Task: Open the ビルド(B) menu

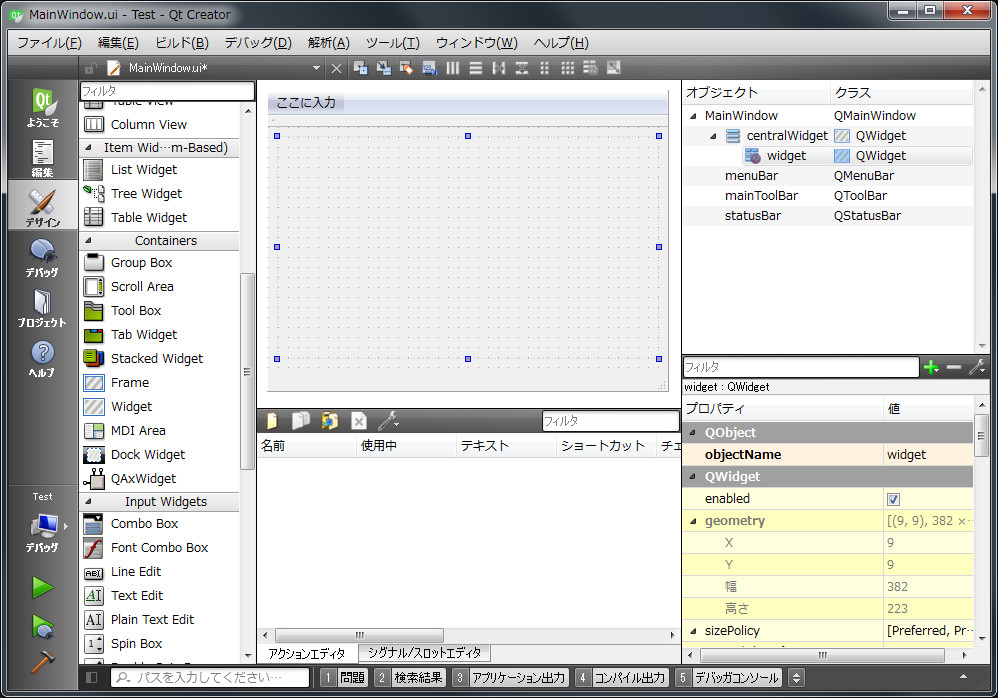Action: pyautogui.click(x=181, y=43)
